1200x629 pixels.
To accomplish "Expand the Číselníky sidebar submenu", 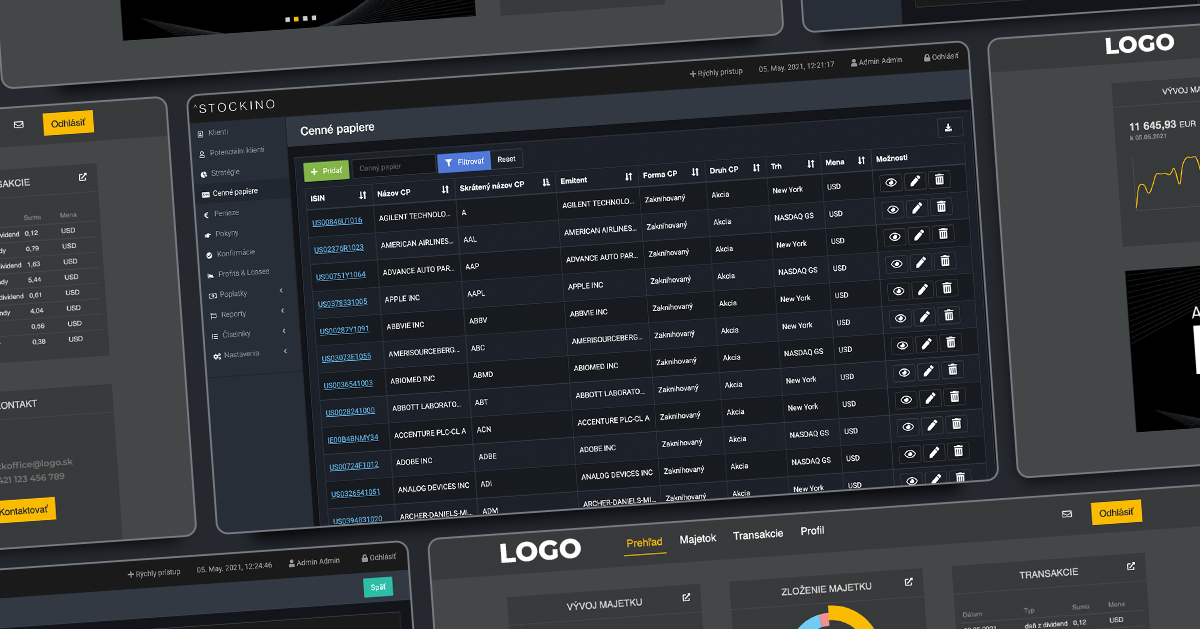I will point(284,331).
